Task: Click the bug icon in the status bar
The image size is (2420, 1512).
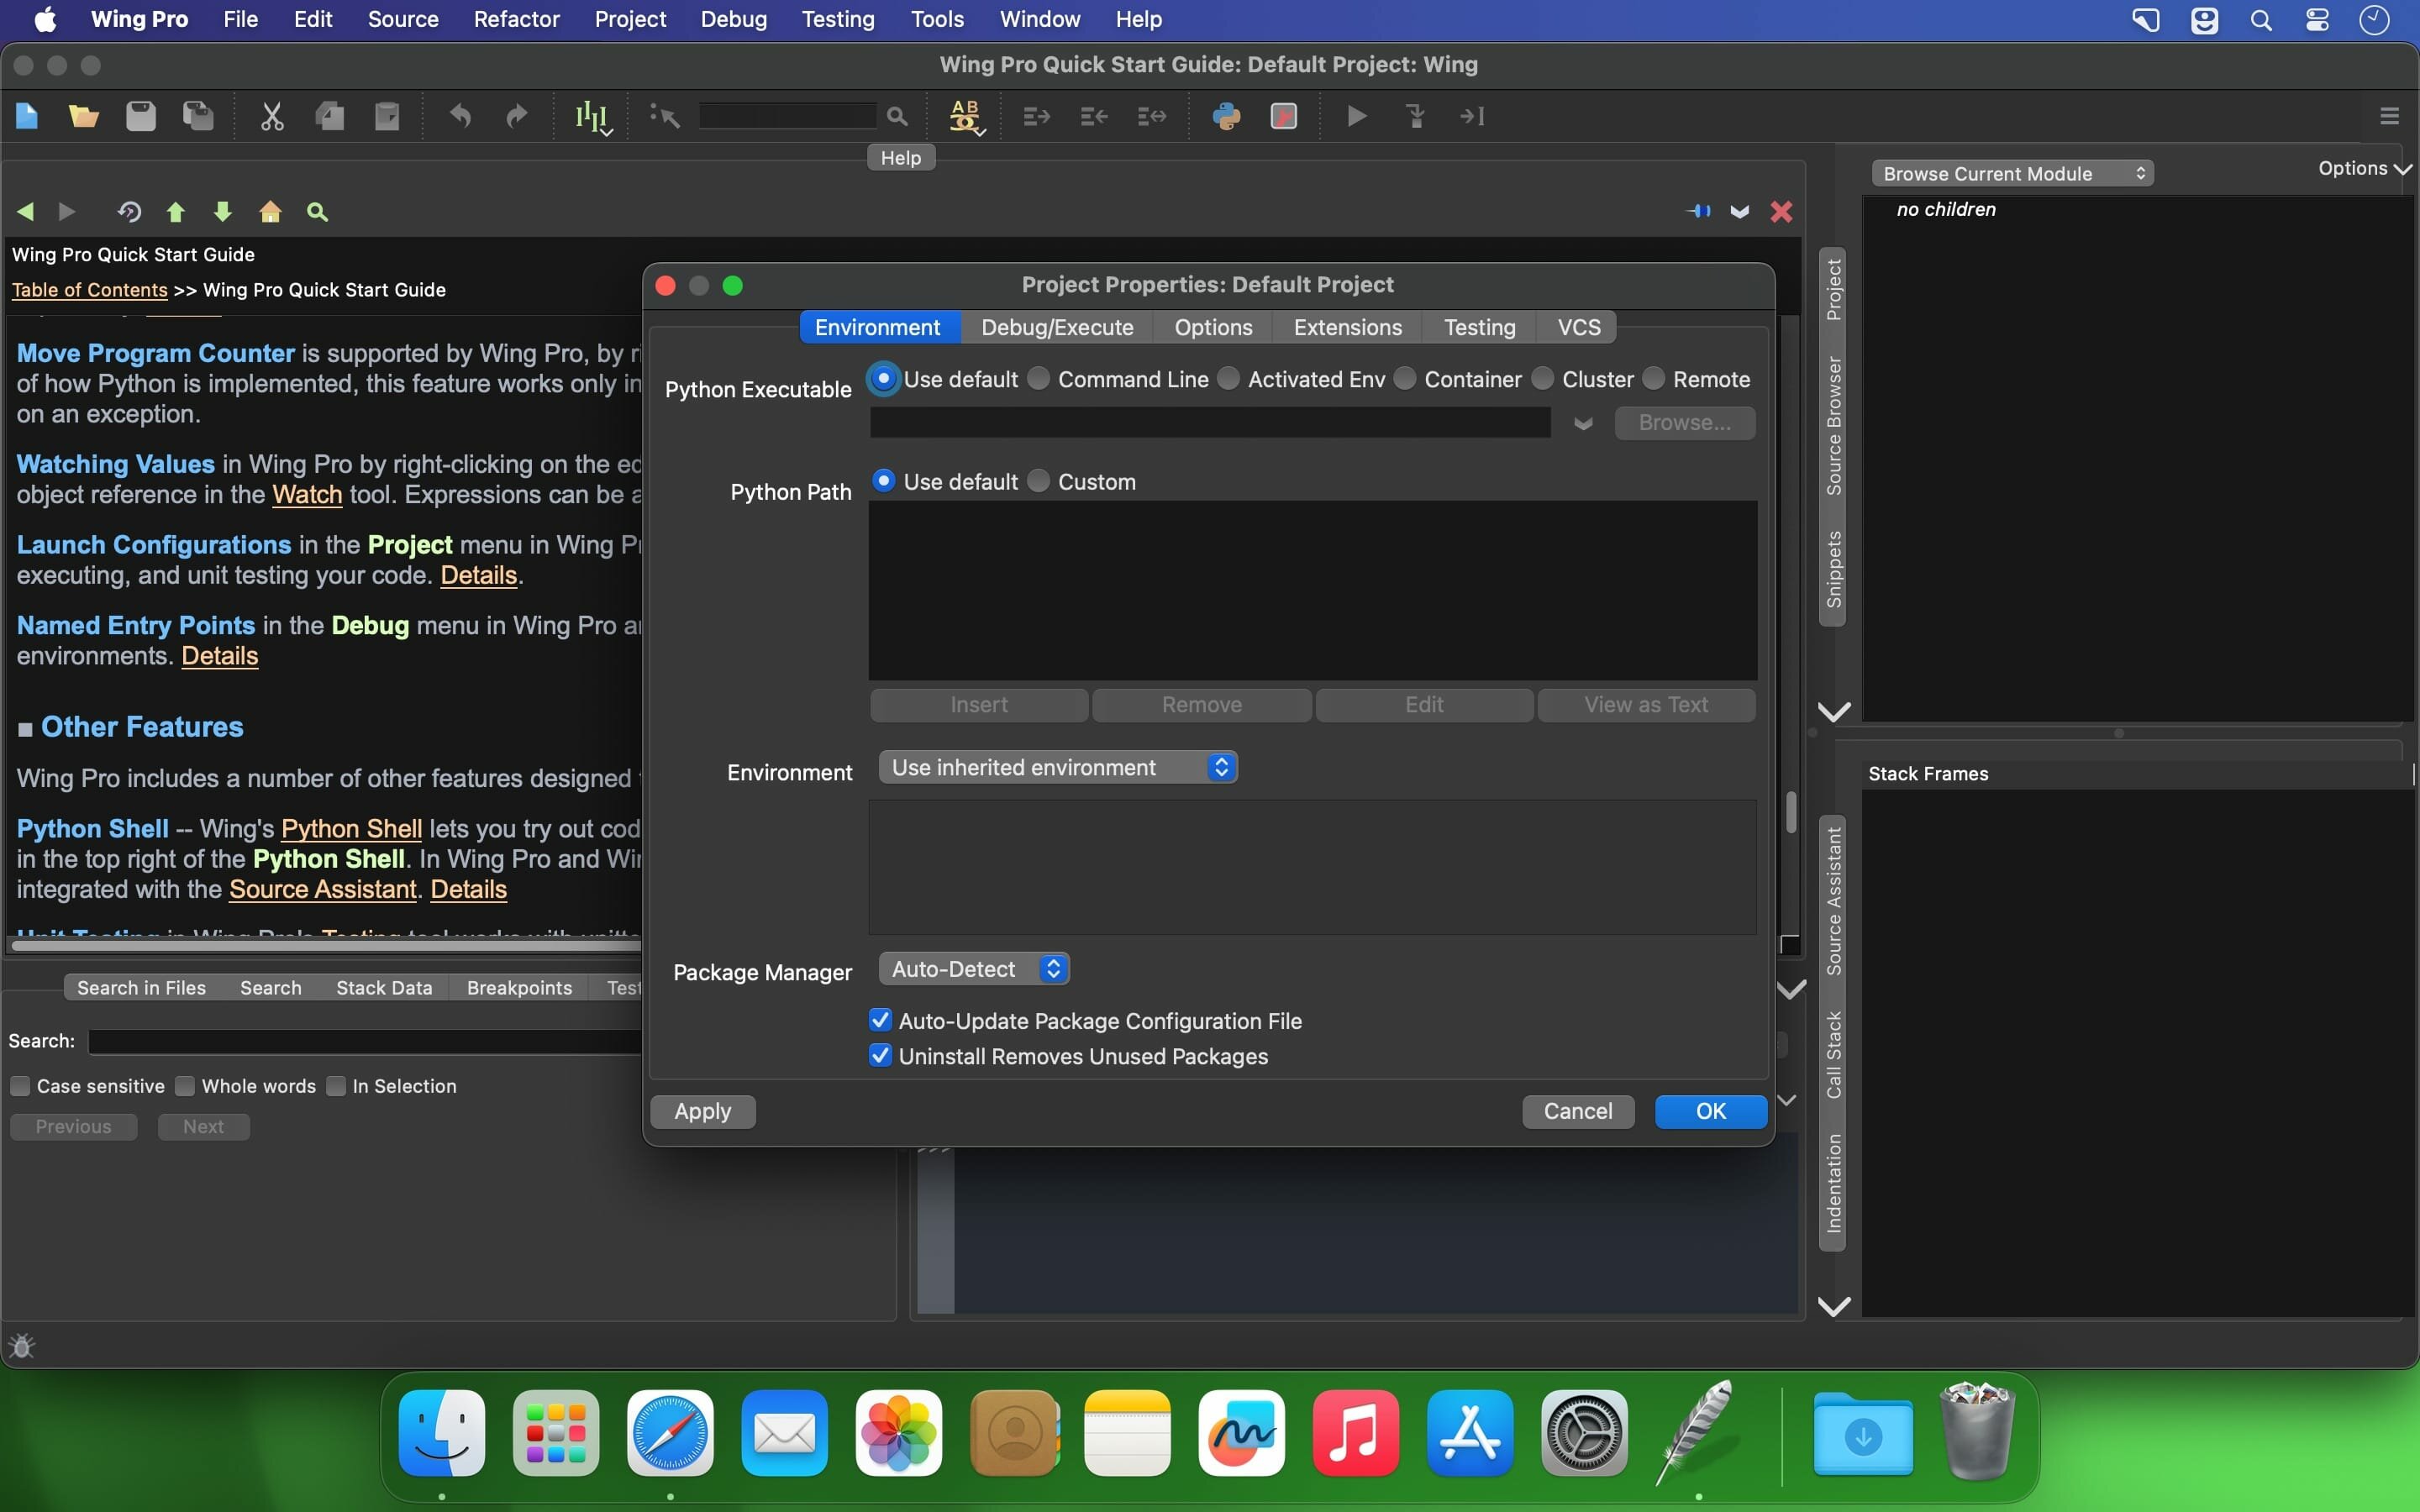Action: pos(22,1346)
